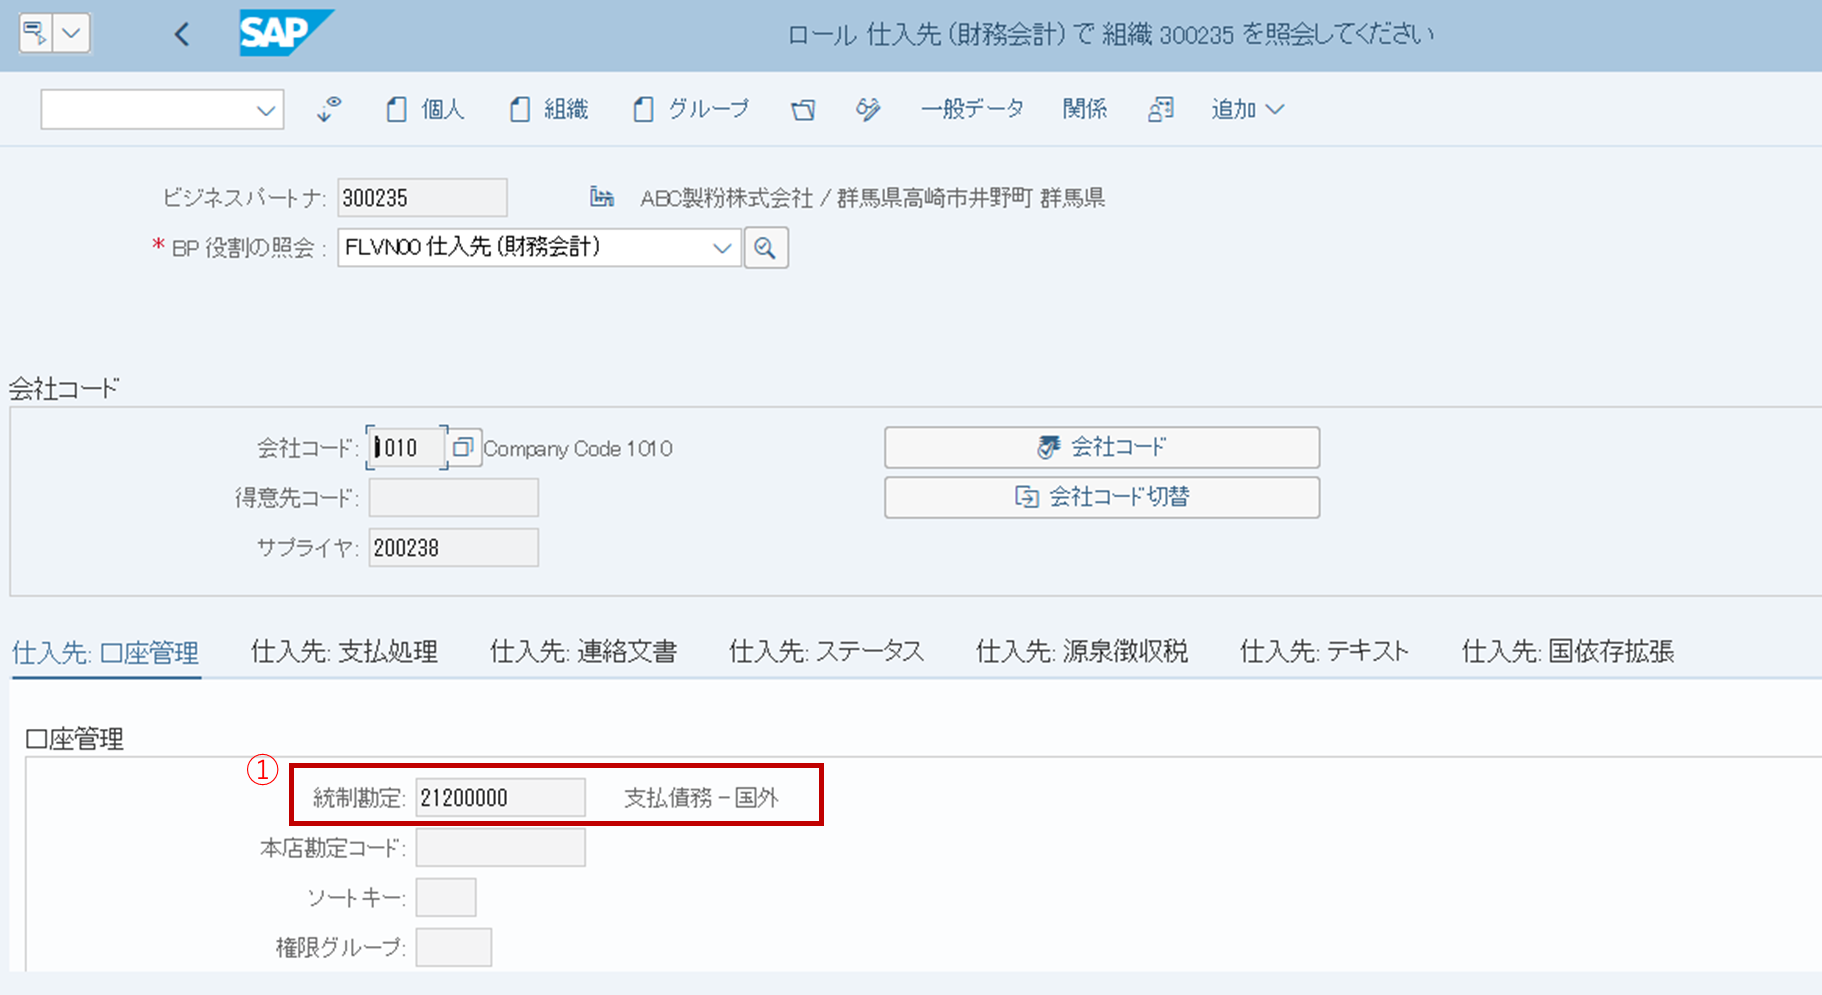Select the 個人 (person) creation icon
The height and width of the screenshot is (995, 1822).
coord(399,109)
